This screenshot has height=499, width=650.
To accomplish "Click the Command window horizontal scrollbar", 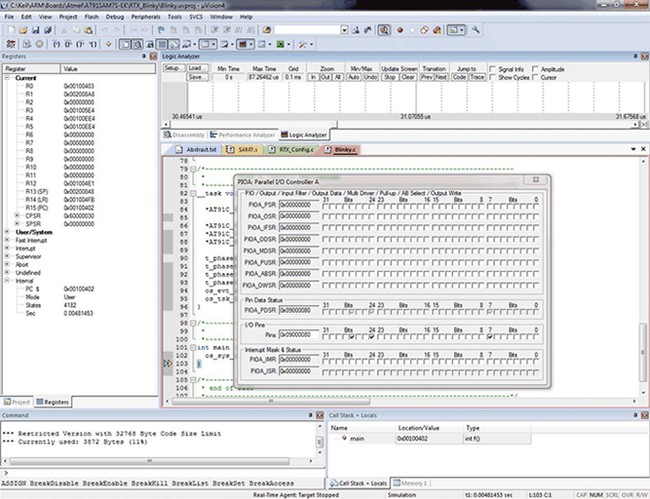I will click(158, 461).
